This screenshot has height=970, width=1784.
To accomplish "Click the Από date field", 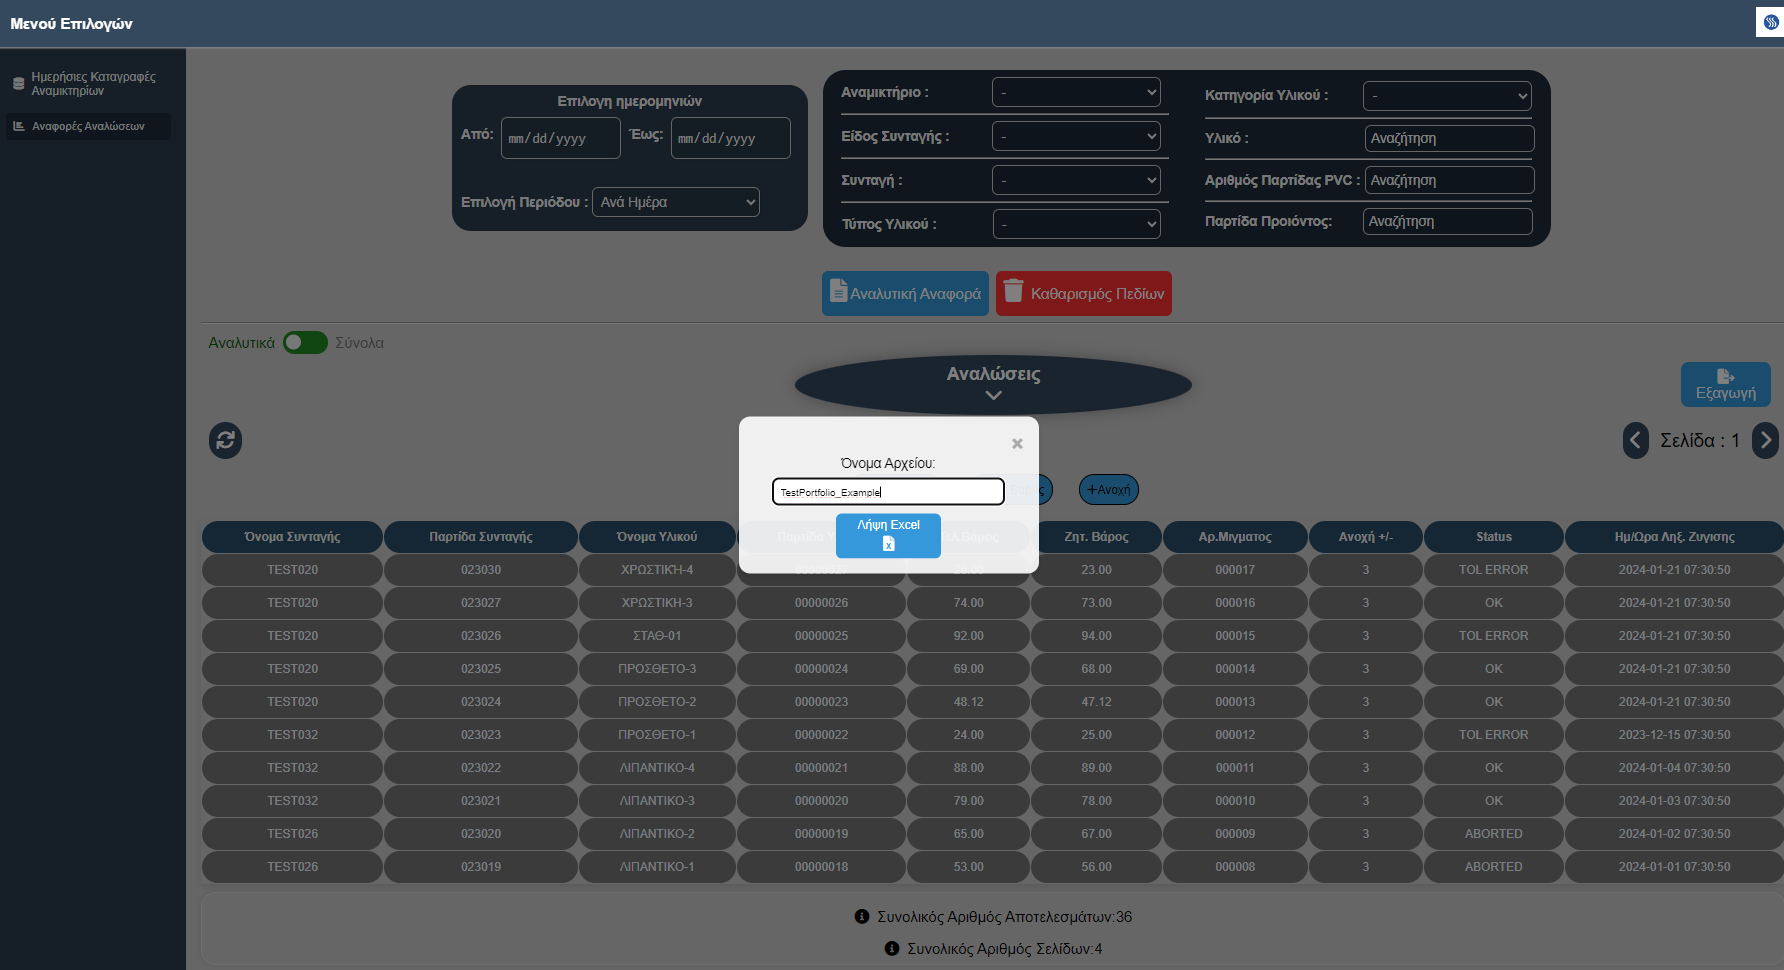I will point(560,138).
